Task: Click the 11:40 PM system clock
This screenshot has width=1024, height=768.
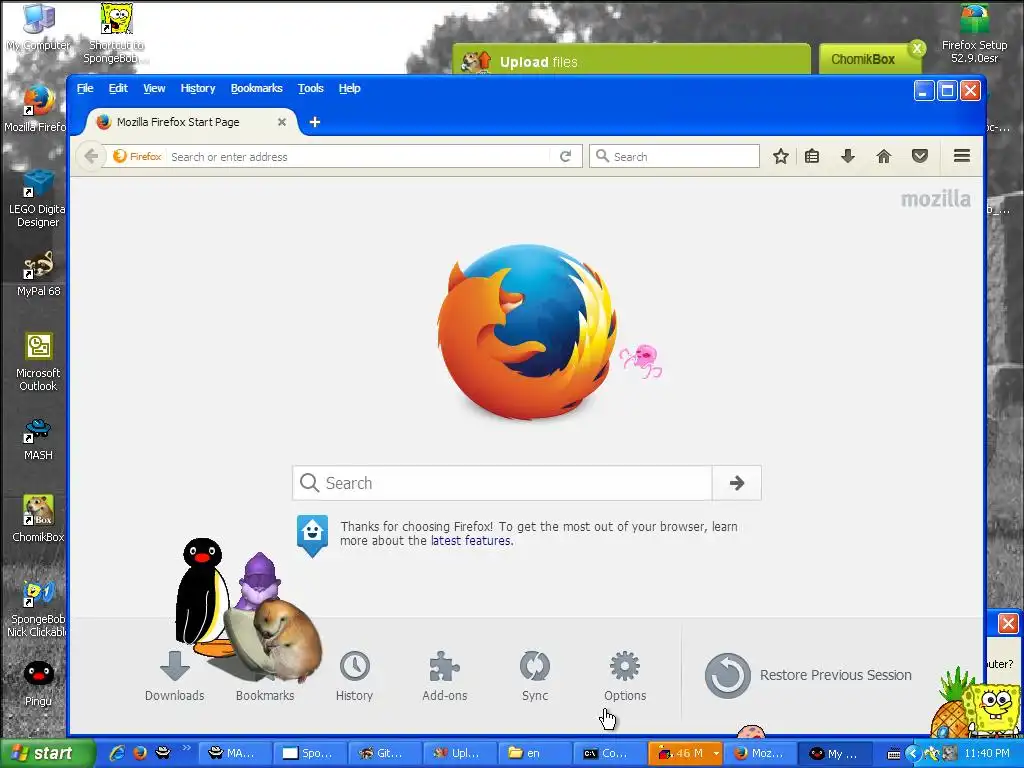Action: (987, 754)
